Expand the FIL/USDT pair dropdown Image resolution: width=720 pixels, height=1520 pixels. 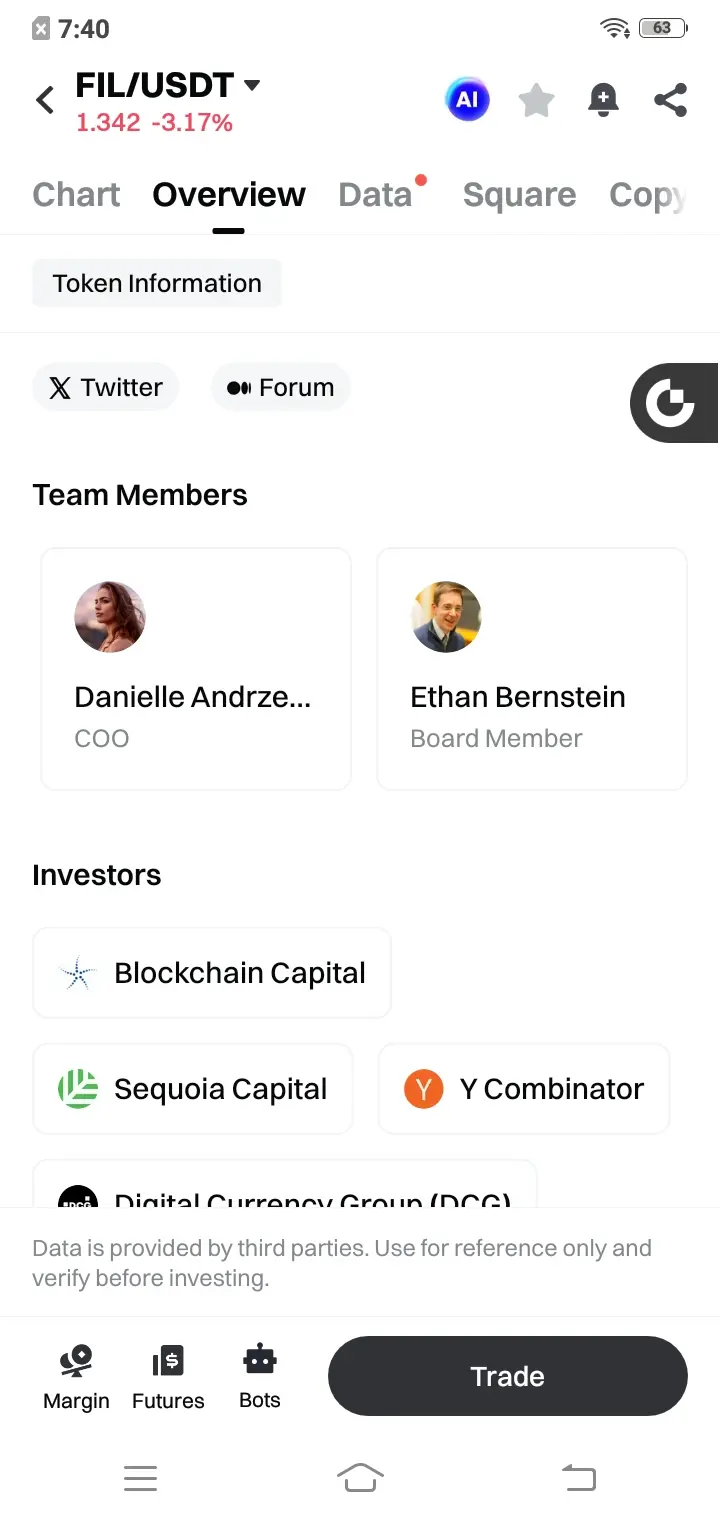(252, 86)
